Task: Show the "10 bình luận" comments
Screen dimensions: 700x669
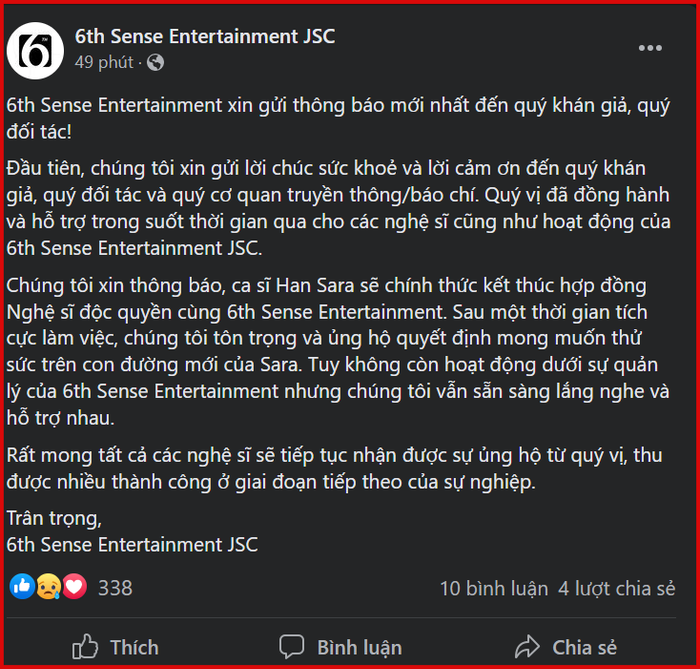Action: 493,588
